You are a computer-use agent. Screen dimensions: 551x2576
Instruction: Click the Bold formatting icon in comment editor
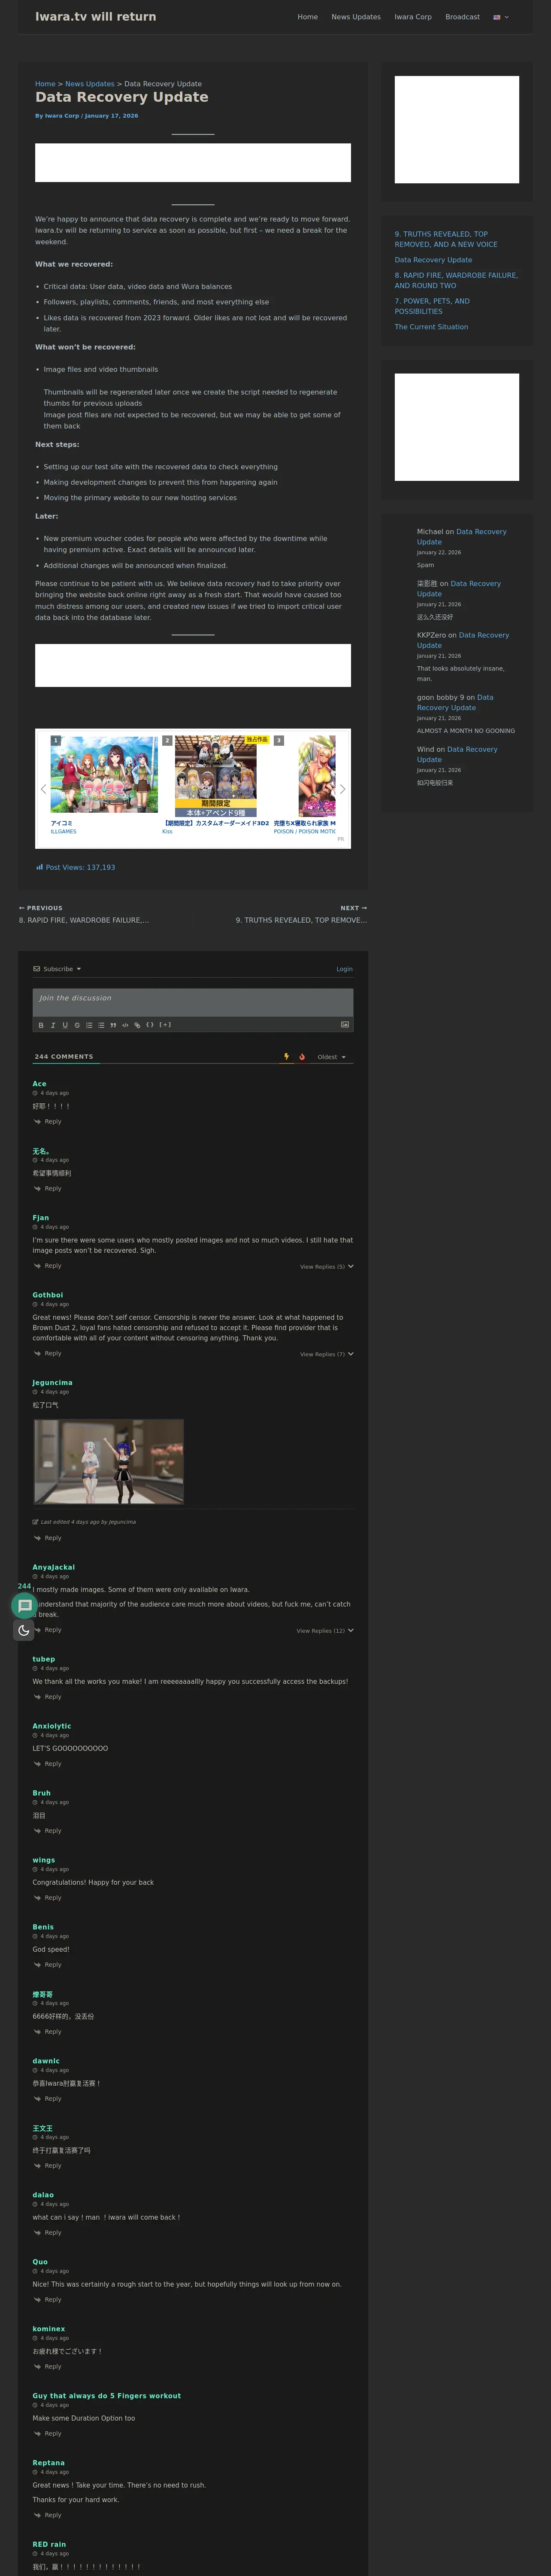tap(41, 1025)
